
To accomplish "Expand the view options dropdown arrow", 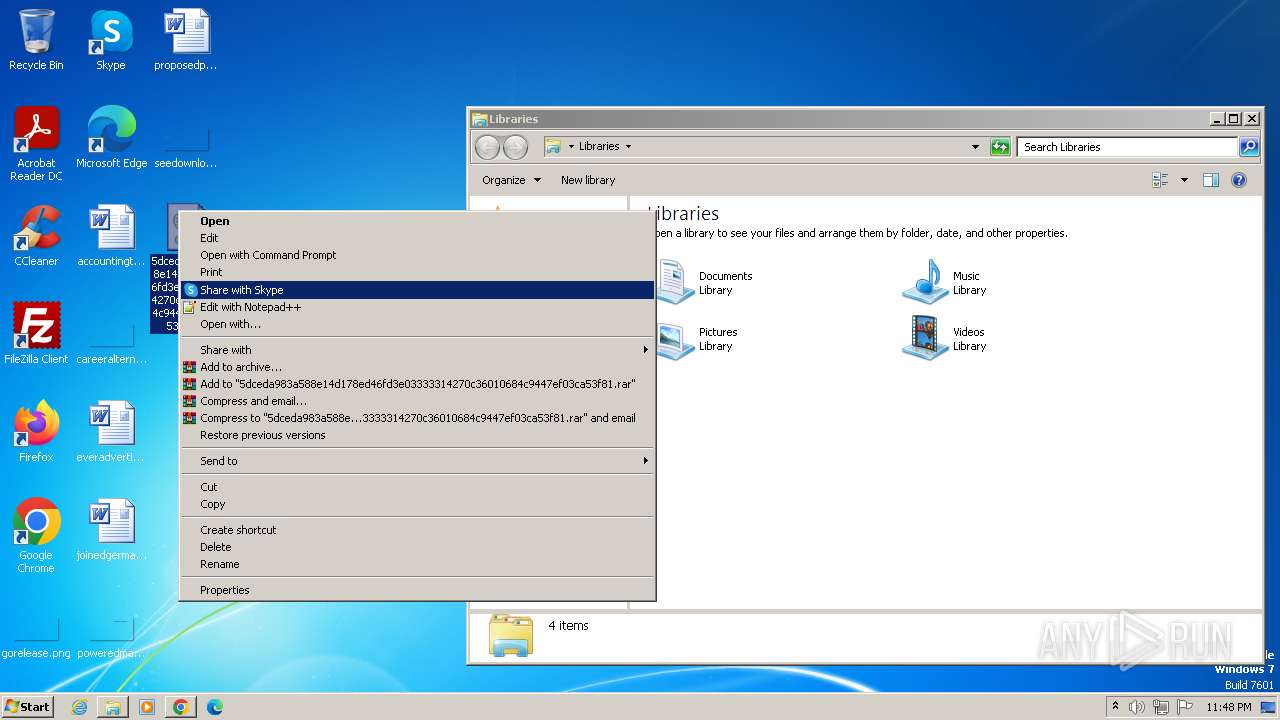I will pos(1184,180).
